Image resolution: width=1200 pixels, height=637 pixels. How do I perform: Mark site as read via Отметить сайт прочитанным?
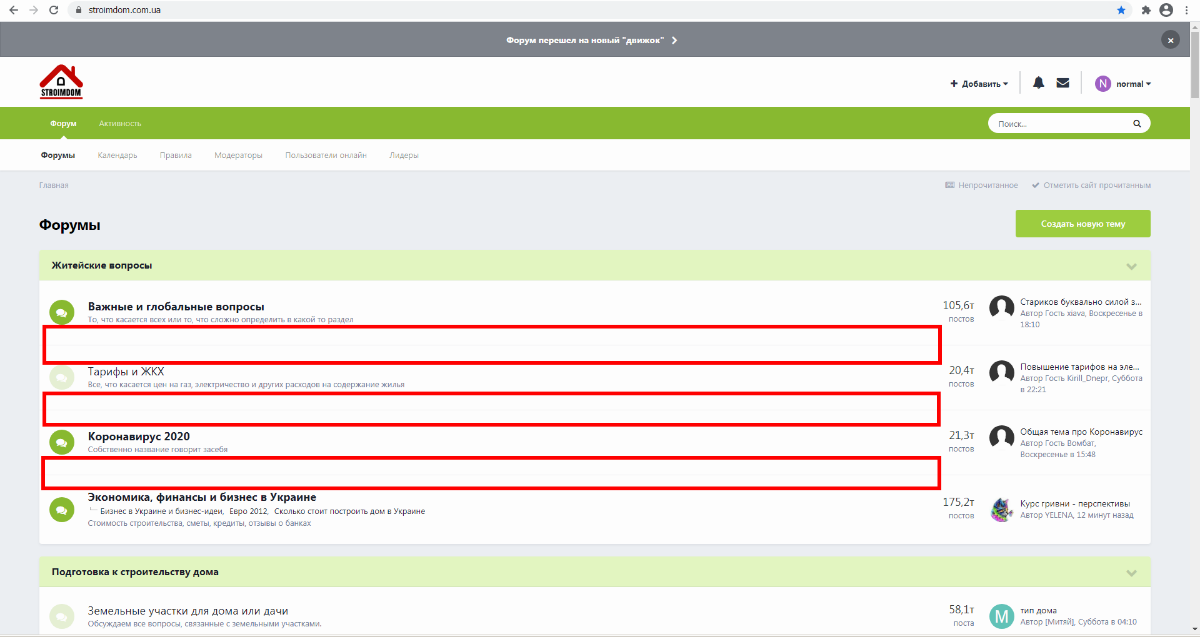pos(1091,185)
